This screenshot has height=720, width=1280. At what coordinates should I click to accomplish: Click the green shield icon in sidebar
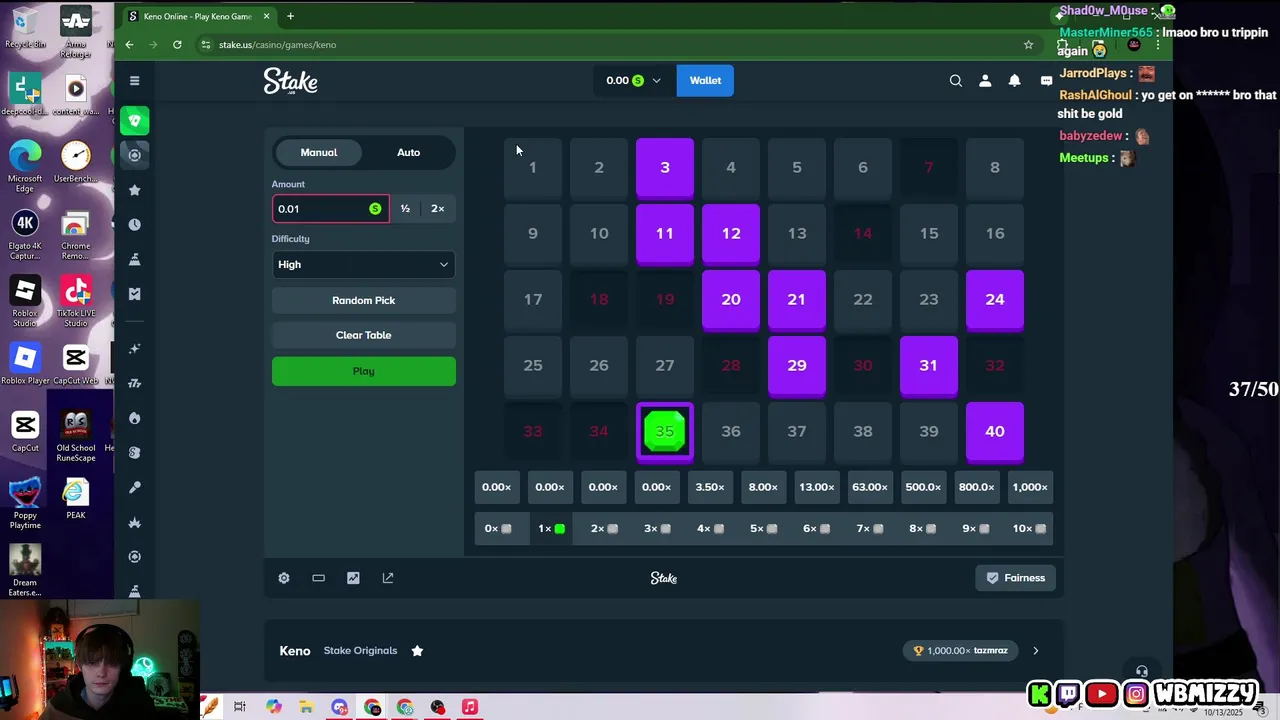(135, 121)
